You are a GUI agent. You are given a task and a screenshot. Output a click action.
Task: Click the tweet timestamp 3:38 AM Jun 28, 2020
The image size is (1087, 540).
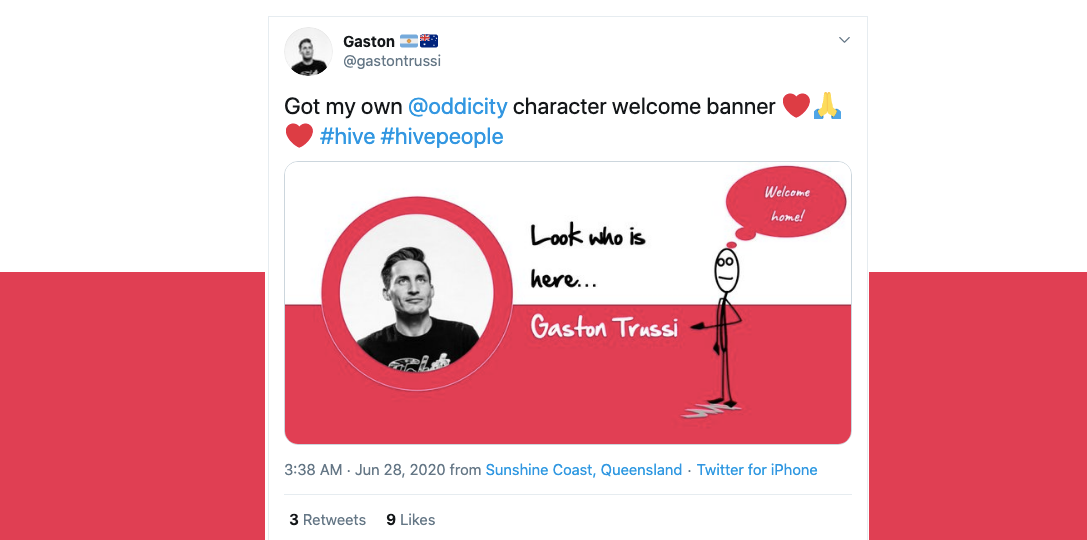365,470
